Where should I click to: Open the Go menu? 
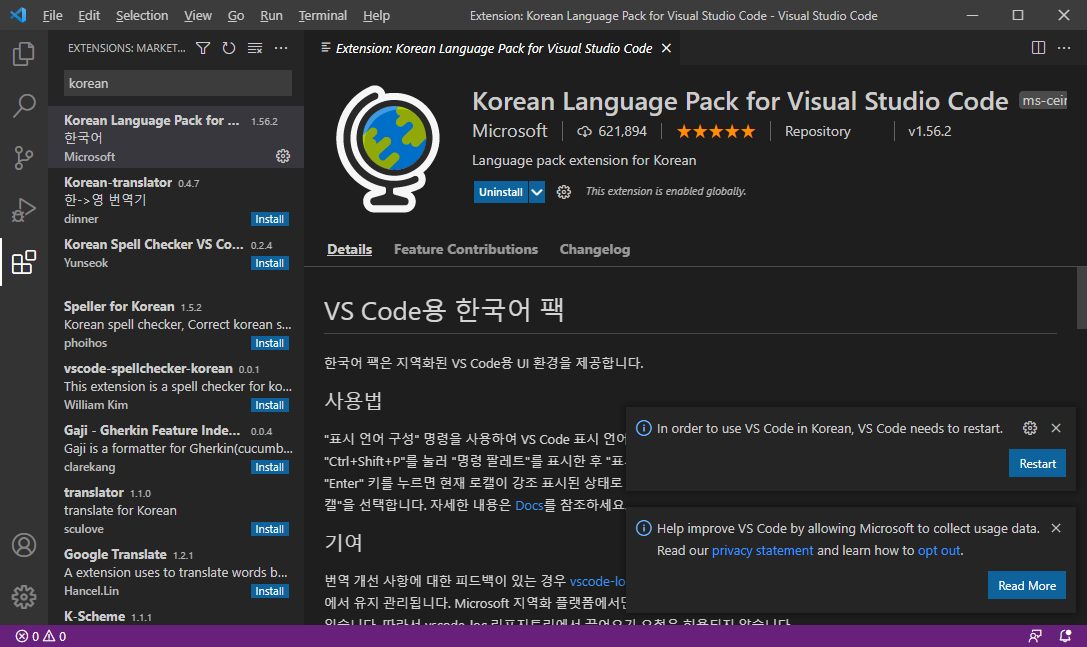coord(236,15)
